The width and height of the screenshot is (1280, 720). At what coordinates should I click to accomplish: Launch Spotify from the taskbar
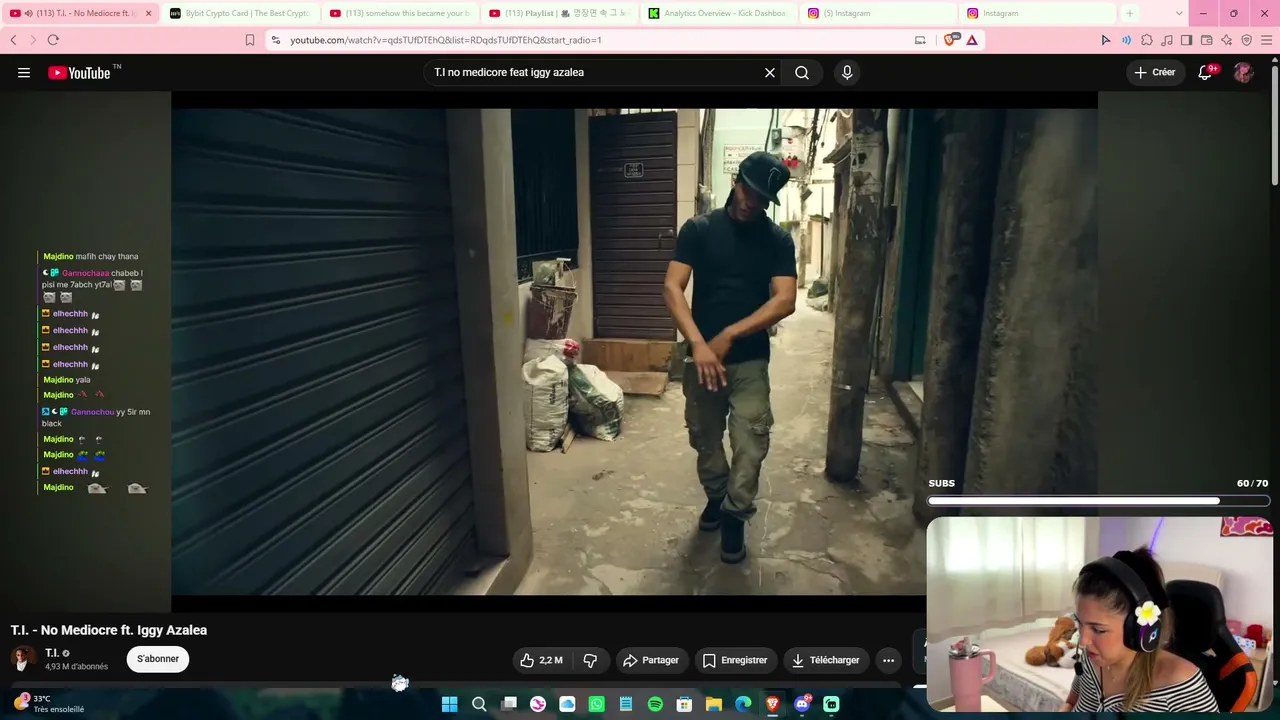click(655, 704)
